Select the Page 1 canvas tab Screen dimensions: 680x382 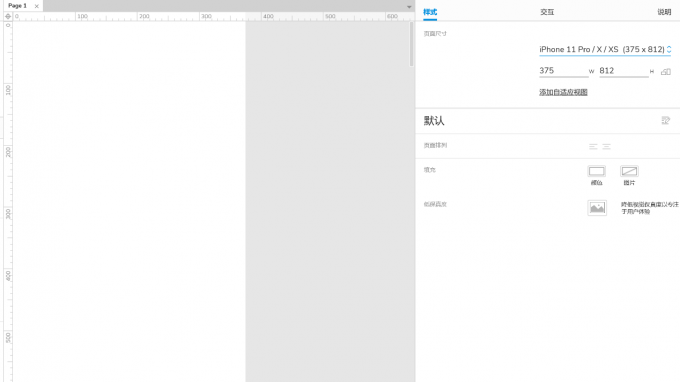17,6
